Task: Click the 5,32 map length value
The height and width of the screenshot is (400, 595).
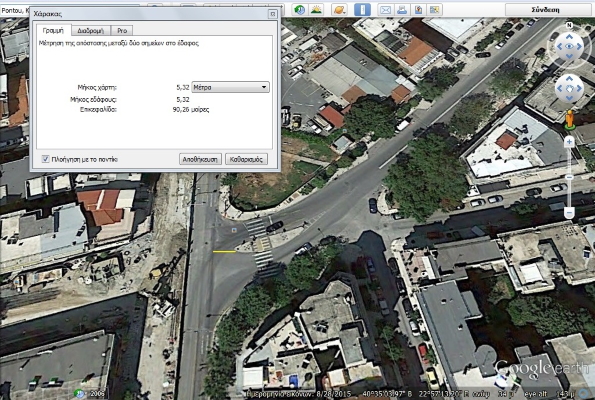Action: 183,87
